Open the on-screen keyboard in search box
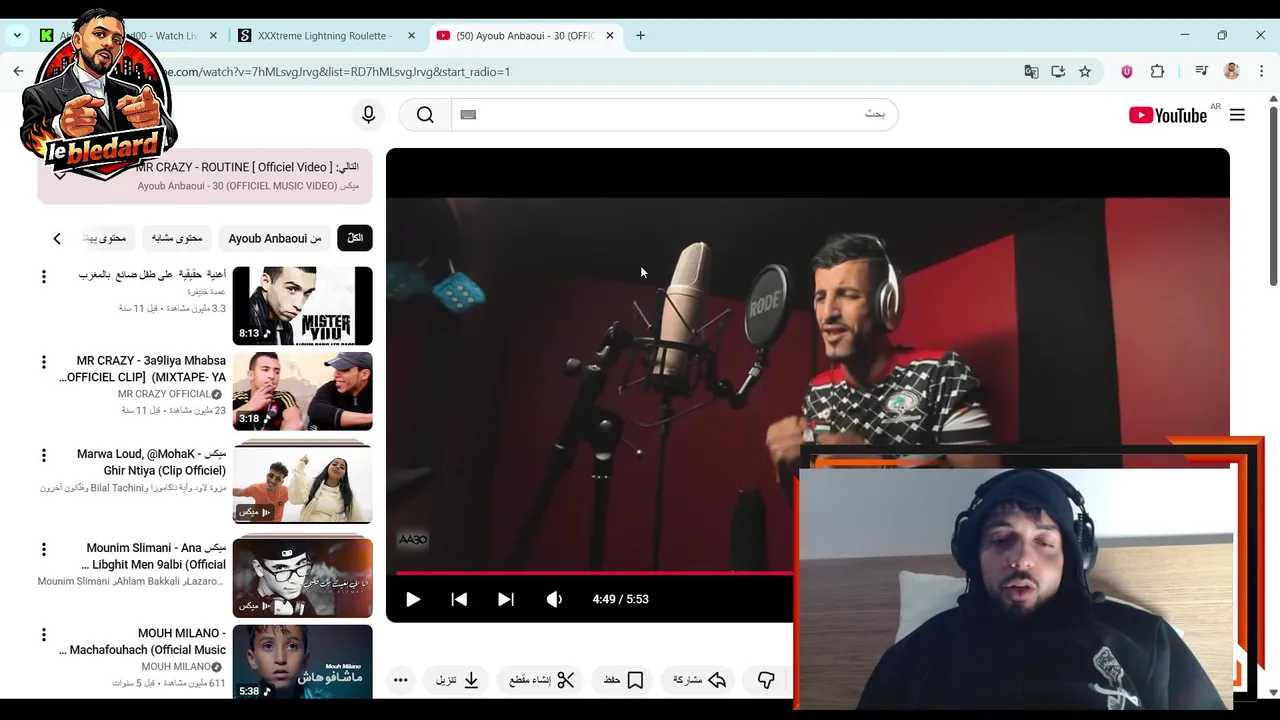The width and height of the screenshot is (1280, 720). pos(468,115)
